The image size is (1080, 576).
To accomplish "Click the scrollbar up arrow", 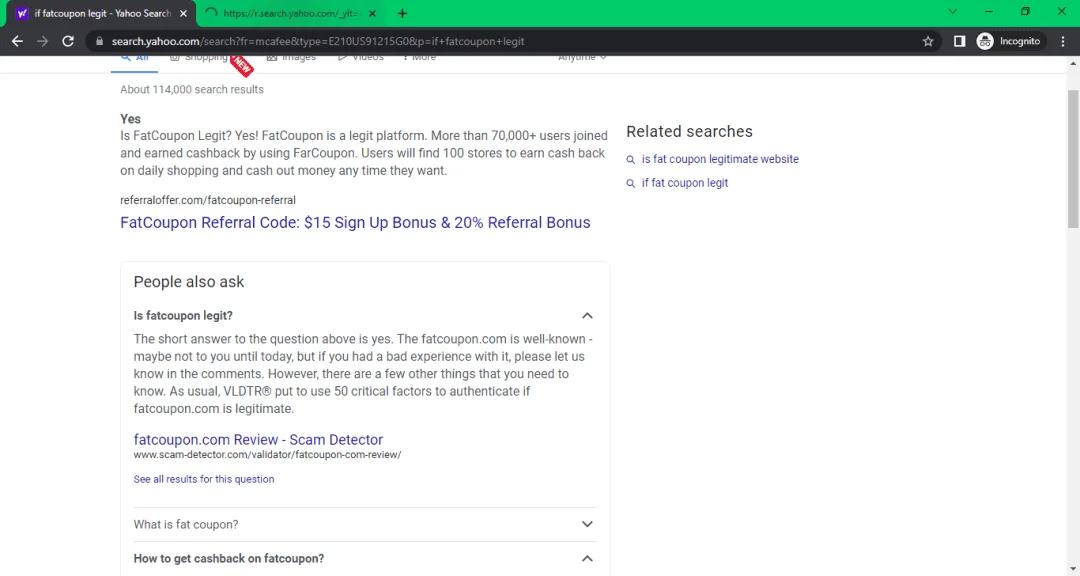I will [x=1073, y=63].
